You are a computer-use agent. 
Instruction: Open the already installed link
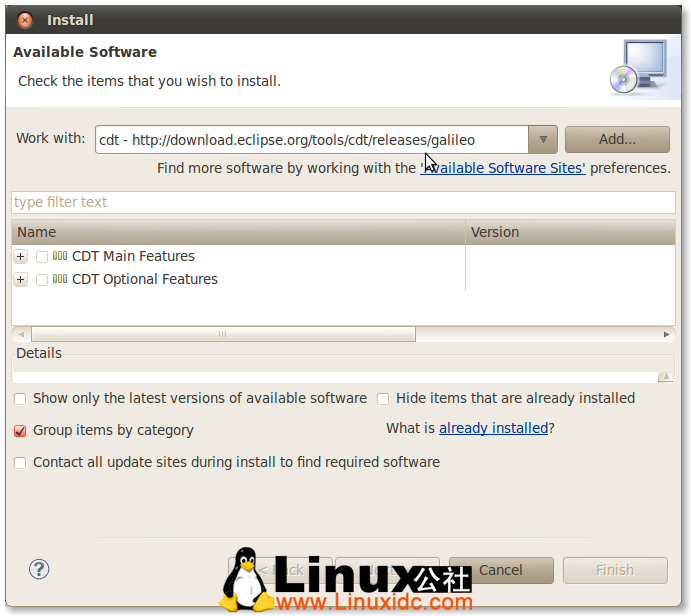tap(493, 428)
